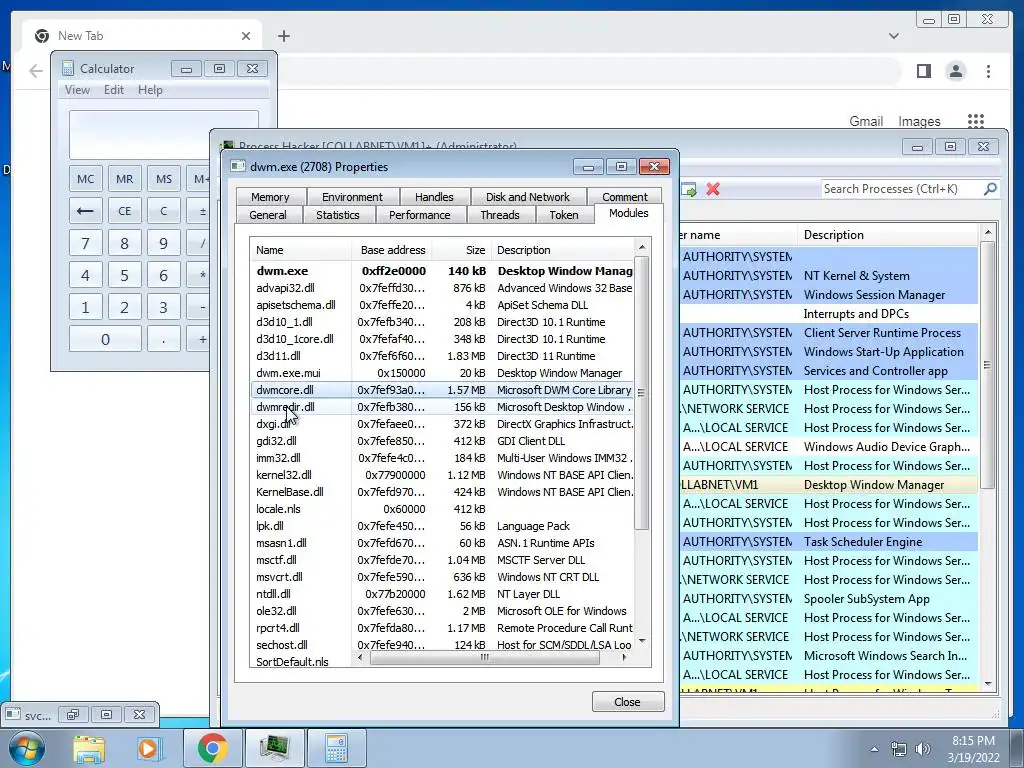Switch to the Environment tab
Viewport: 1024px width, 768px height.
(x=352, y=197)
